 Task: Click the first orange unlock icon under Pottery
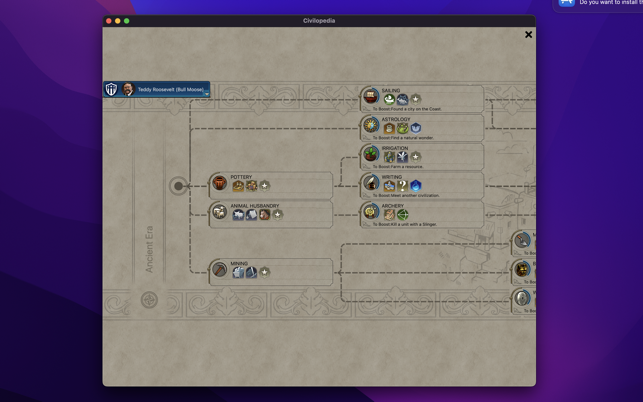pos(238,186)
